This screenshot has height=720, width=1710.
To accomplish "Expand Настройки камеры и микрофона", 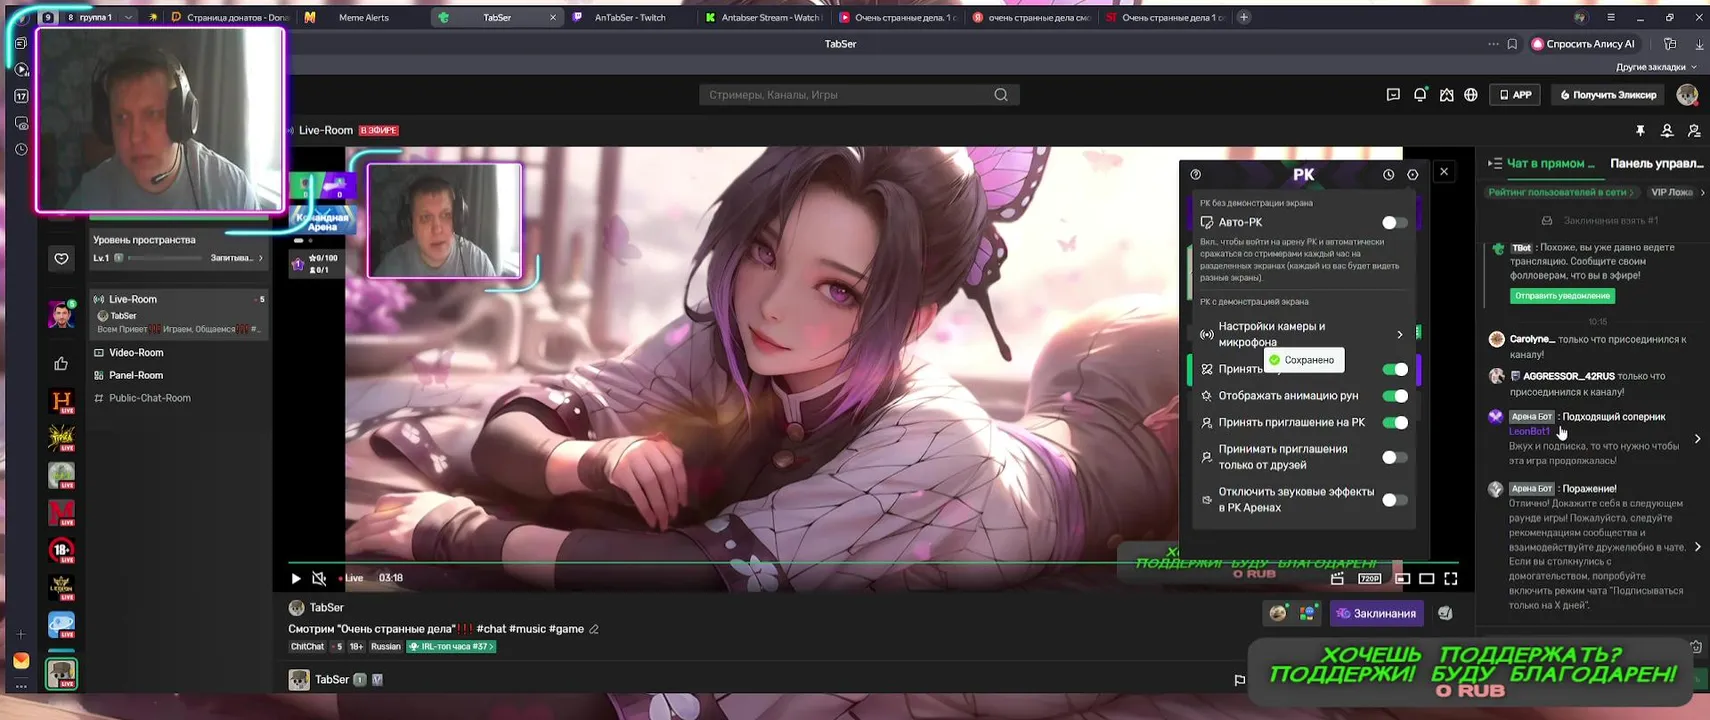I will coord(1304,334).
